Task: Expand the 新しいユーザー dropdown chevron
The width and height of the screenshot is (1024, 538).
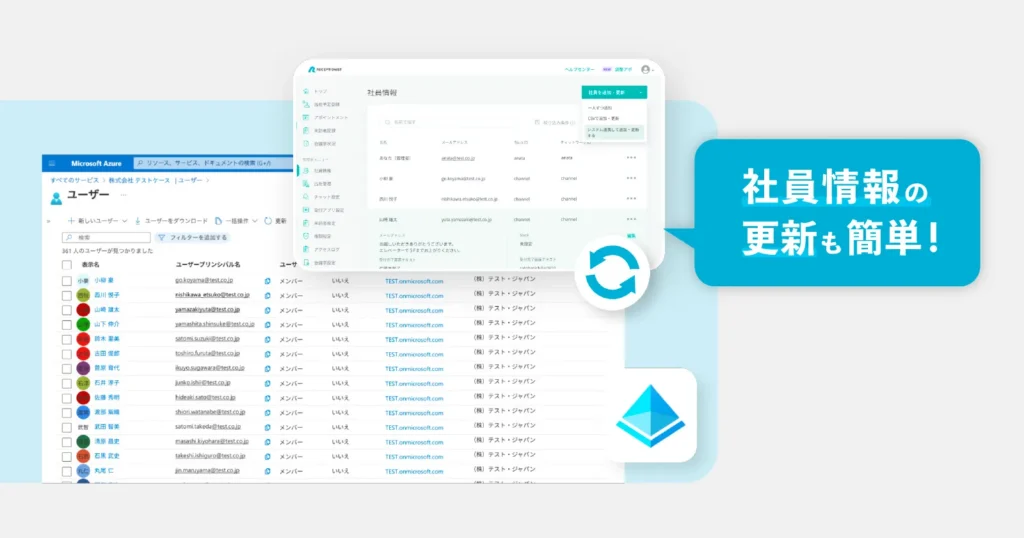Action: (x=125, y=221)
